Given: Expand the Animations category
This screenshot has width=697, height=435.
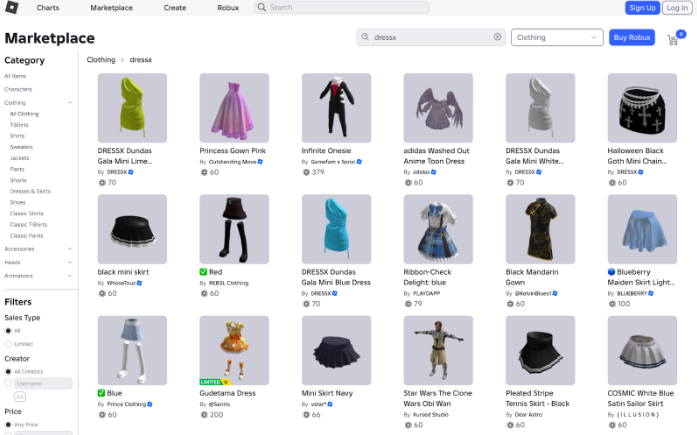Looking at the screenshot, I should tap(70, 275).
